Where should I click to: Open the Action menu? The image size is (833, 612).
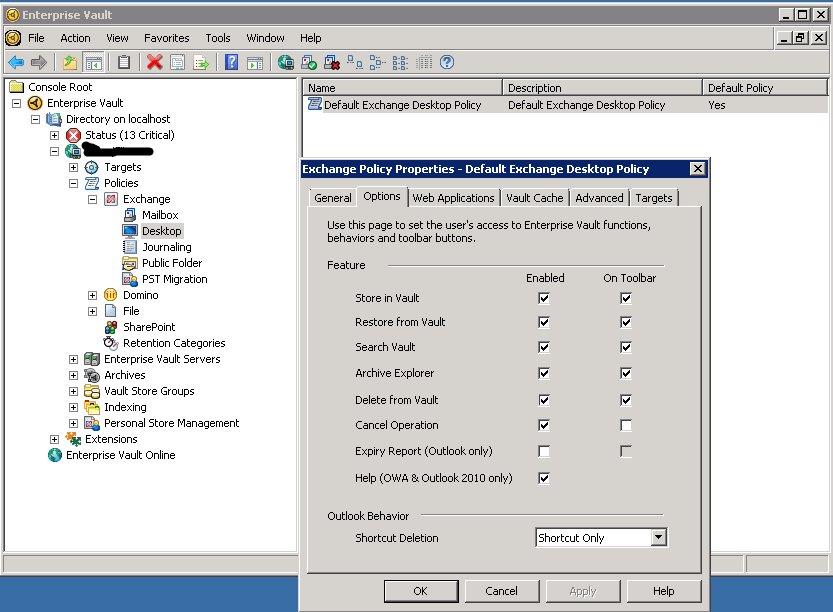75,38
